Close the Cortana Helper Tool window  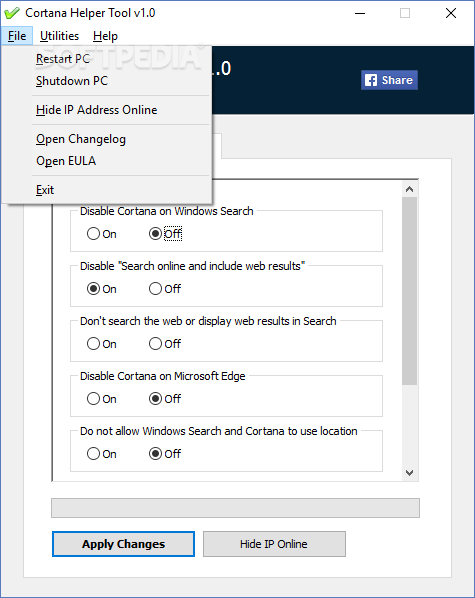451,13
